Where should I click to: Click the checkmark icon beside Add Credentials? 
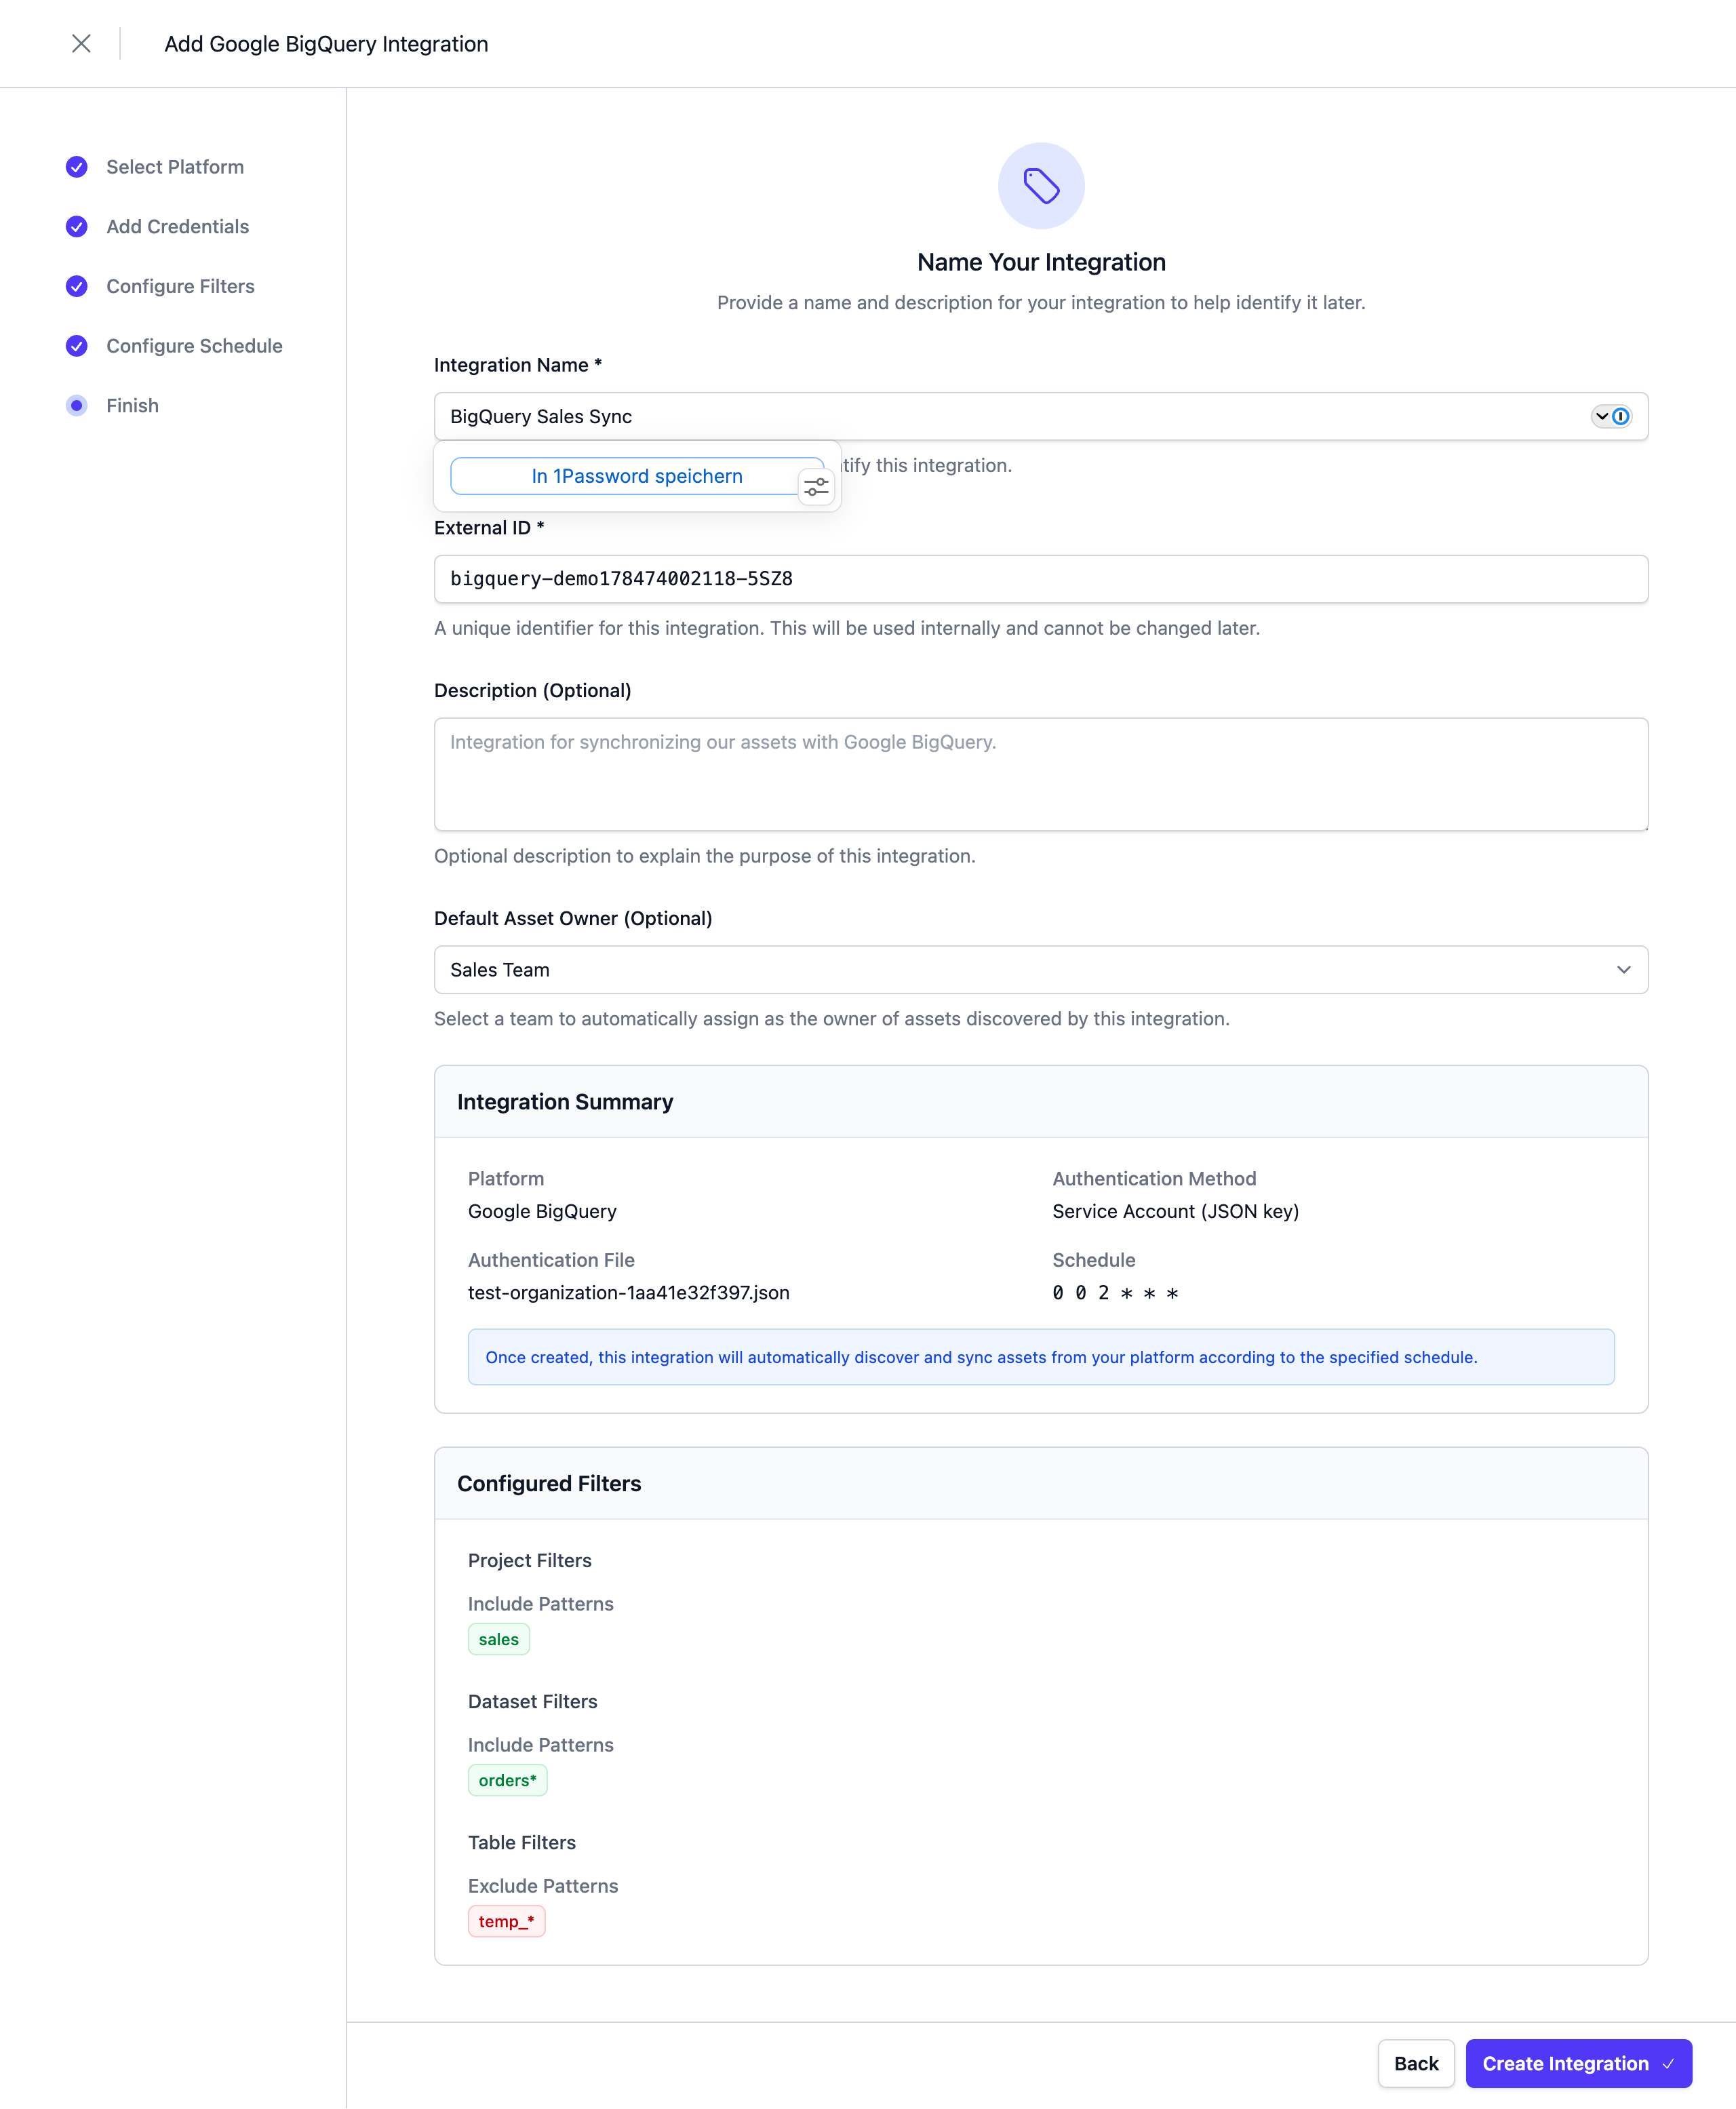click(77, 227)
